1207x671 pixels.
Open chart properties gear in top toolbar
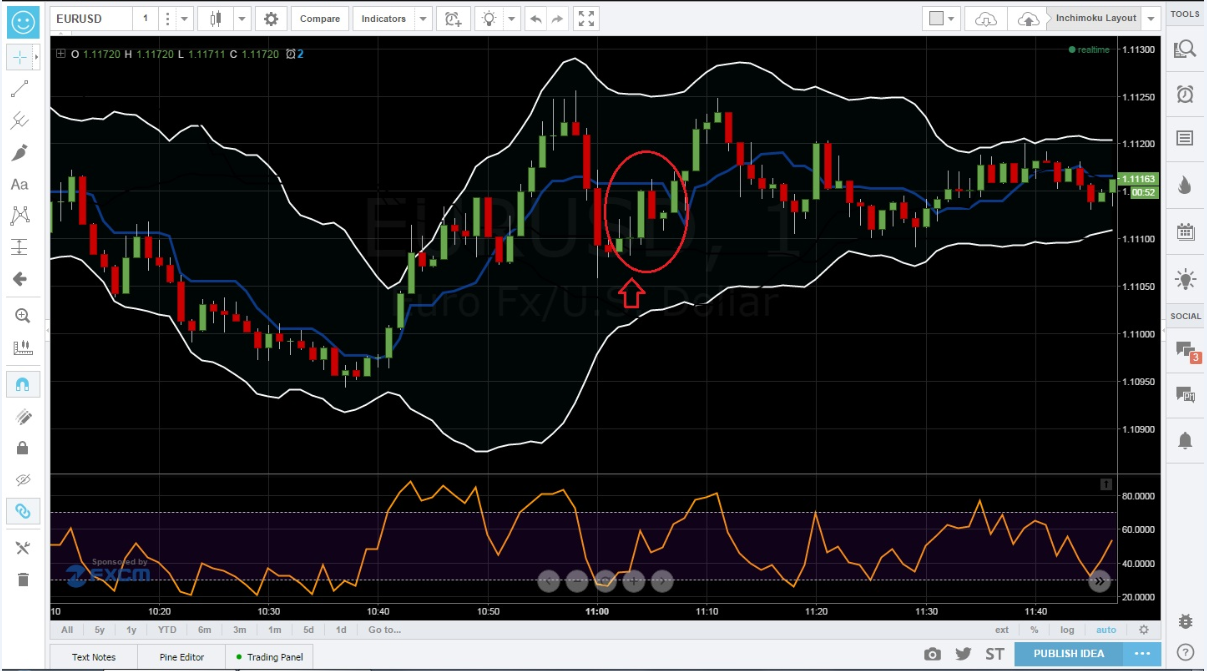[271, 19]
